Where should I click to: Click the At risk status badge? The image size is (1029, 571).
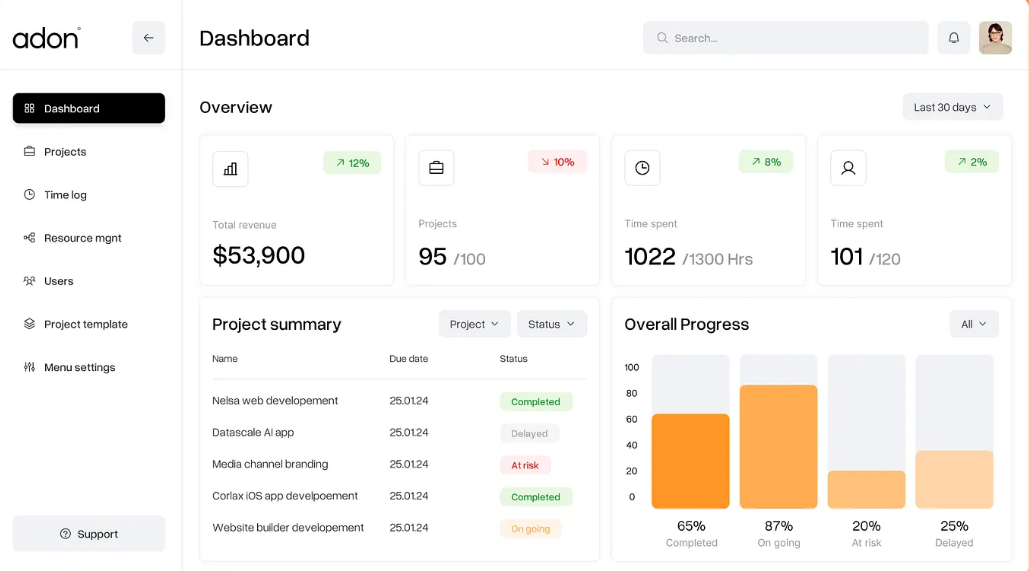pos(525,465)
